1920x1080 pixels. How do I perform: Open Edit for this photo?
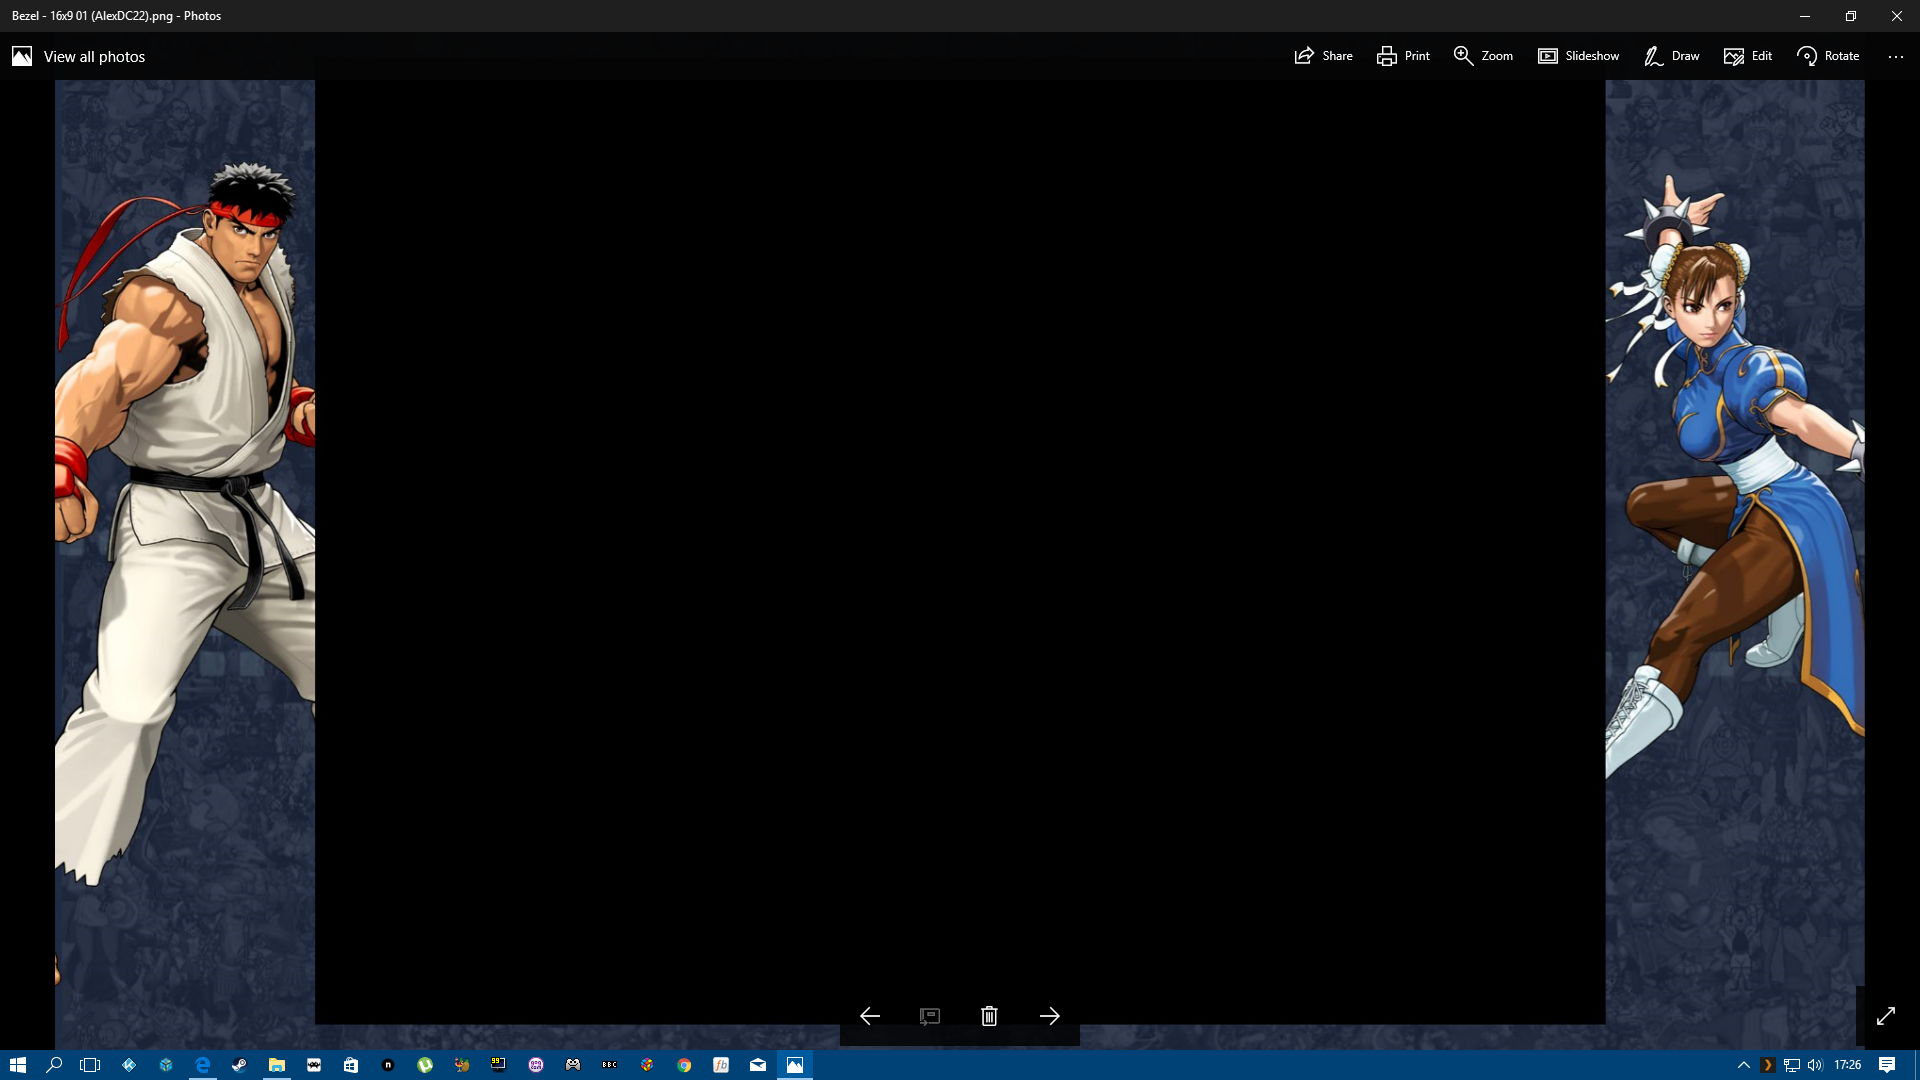click(x=1748, y=56)
